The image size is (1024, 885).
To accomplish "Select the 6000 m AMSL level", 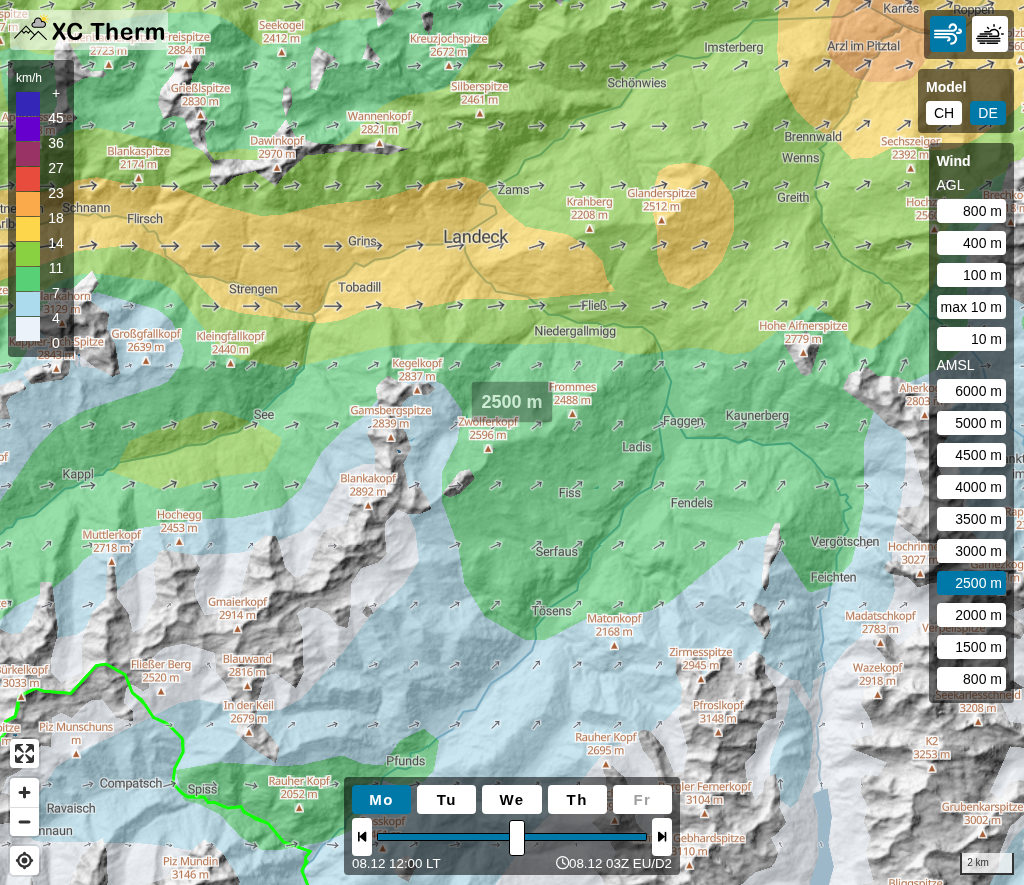I will click(971, 391).
